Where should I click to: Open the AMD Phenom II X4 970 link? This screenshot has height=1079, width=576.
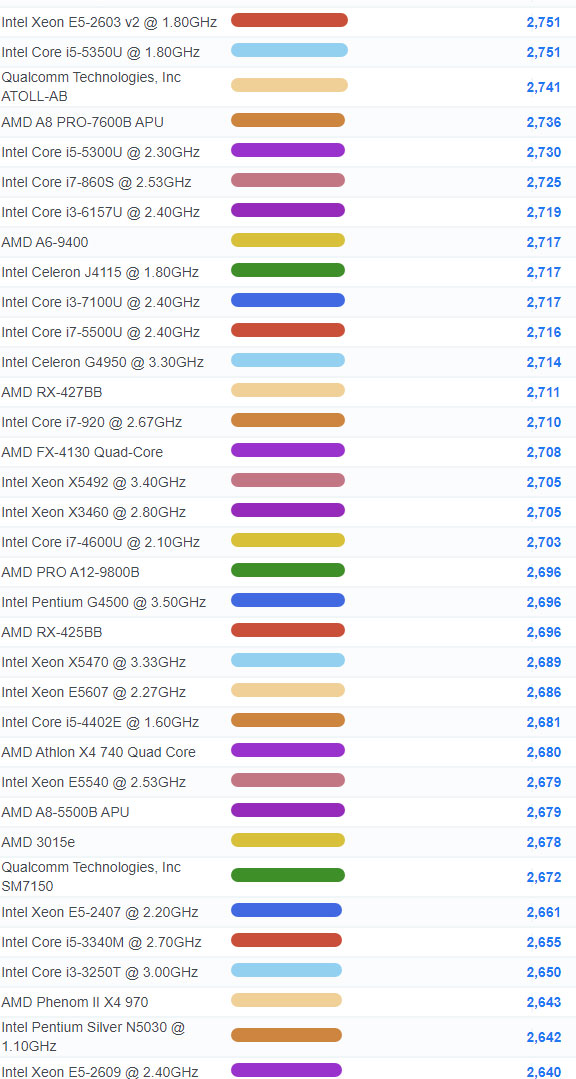(74, 1001)
